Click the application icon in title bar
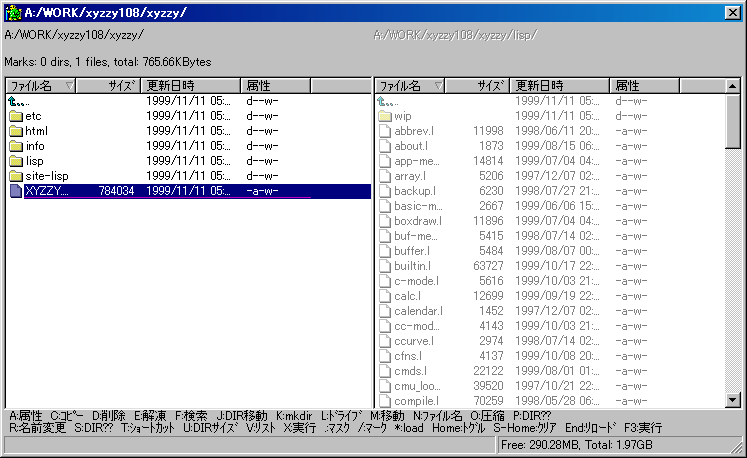Screen dimensions: 747x458 click(x=13, y=12)
